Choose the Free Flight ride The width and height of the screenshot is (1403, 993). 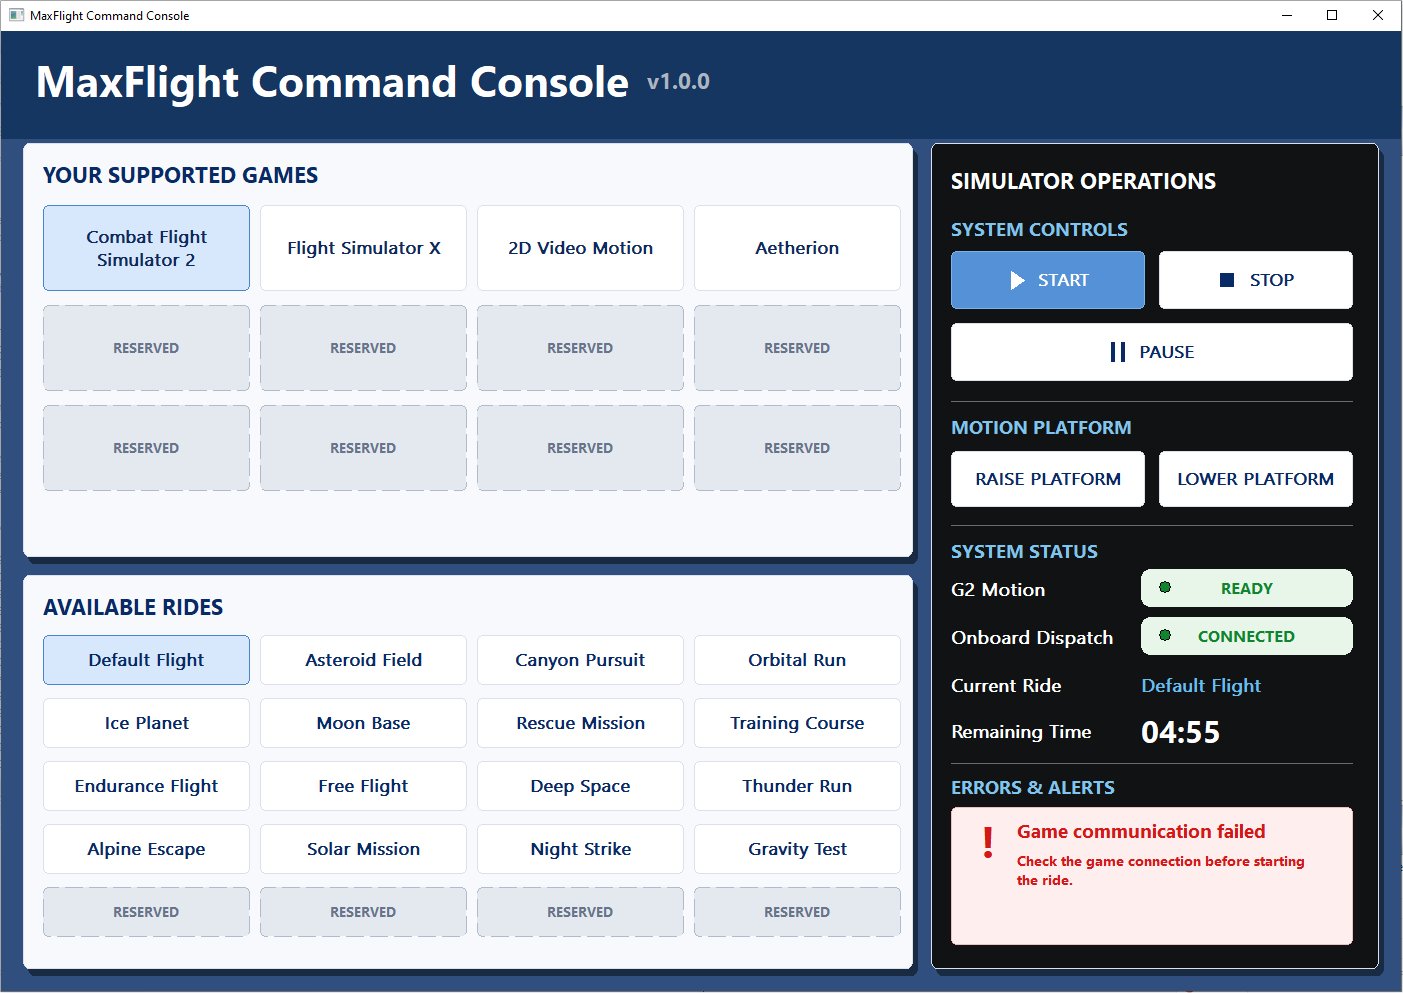[363, 786]
